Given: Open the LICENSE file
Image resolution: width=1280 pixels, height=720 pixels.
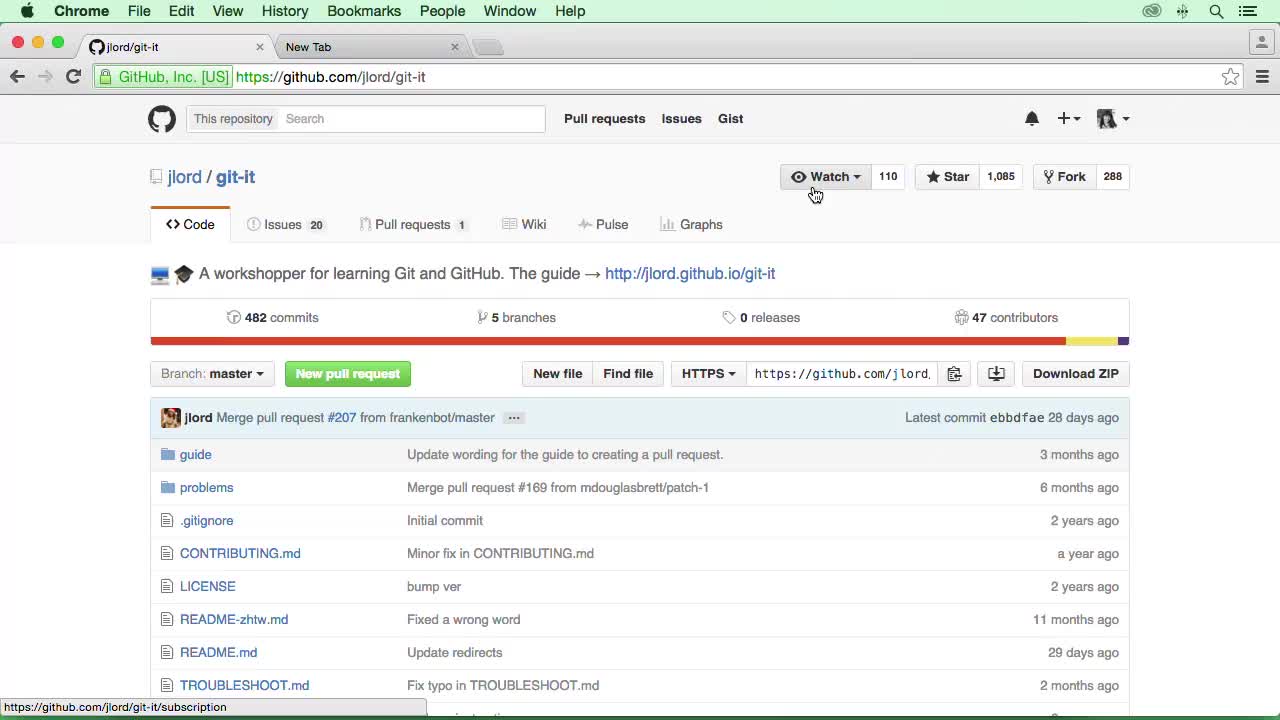Looking at the screenshot, I should point(208,587).
